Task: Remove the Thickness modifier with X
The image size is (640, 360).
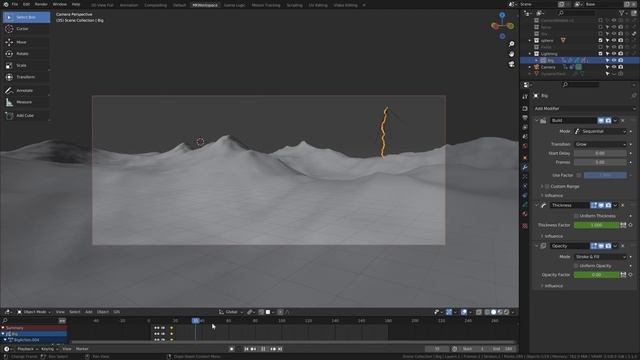Action: pos(622,205)
